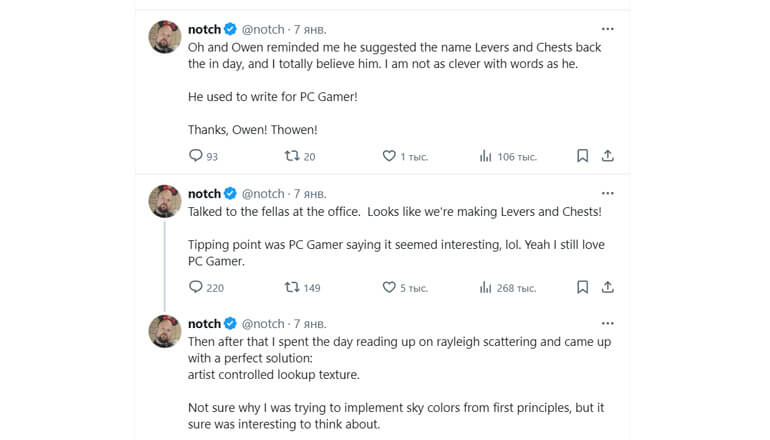This screenshot has width=770, height=440.
Task: Click the @notch handle on the third tweet
Action: [263, 324]
